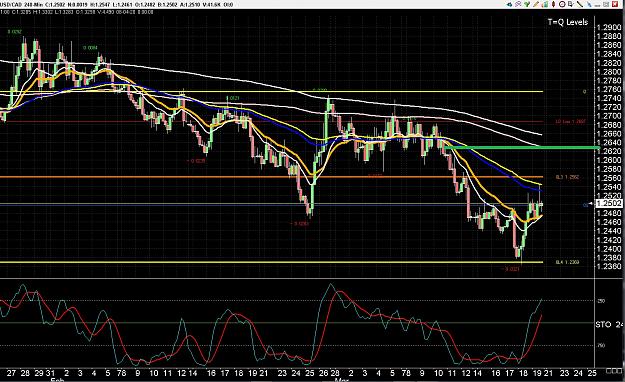Image resolution: width=625 pixels, height=382 pixels.
Task: Click the date label 27 on time axis
Action: (11, 373)
